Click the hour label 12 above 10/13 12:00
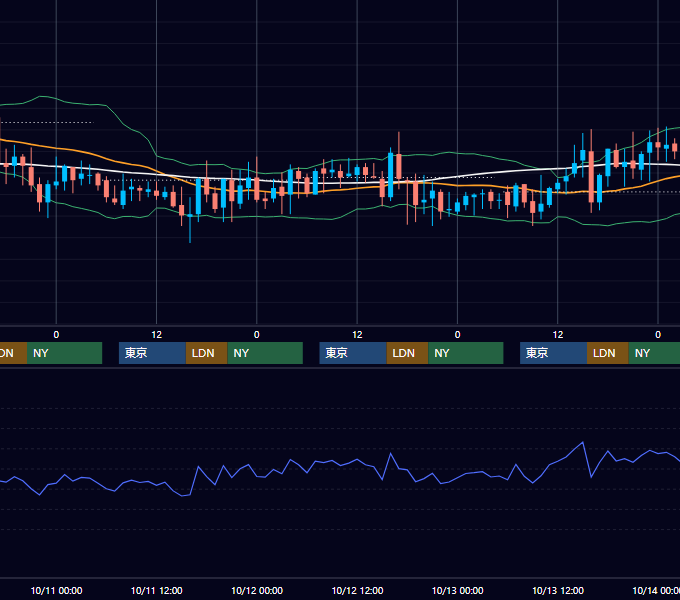The height and width of the screenshot is (600, 680). pos(558,335)
